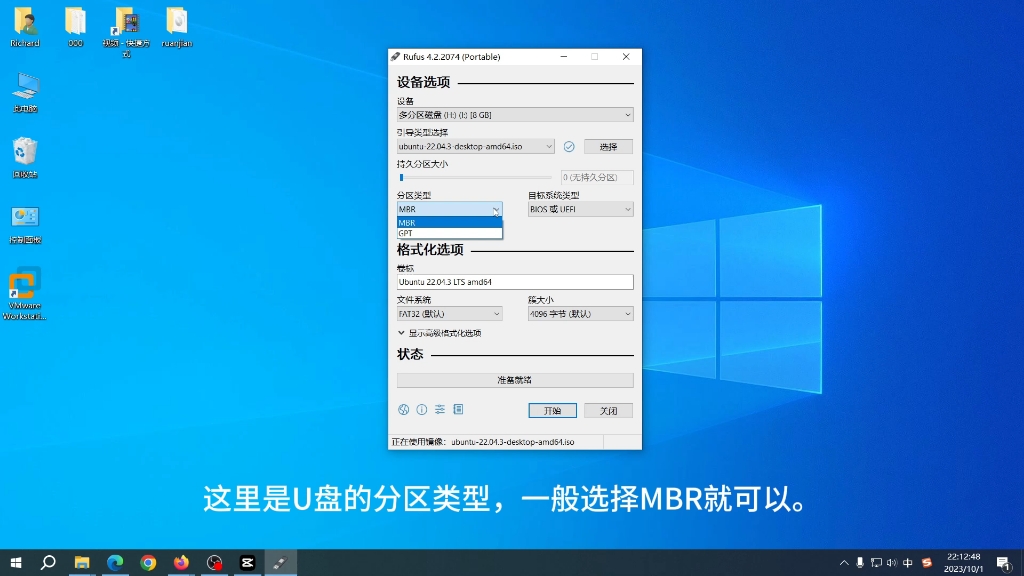Click the persistent size value field
This screenshot has height=576, width=1024.
(x=597, y=177)
